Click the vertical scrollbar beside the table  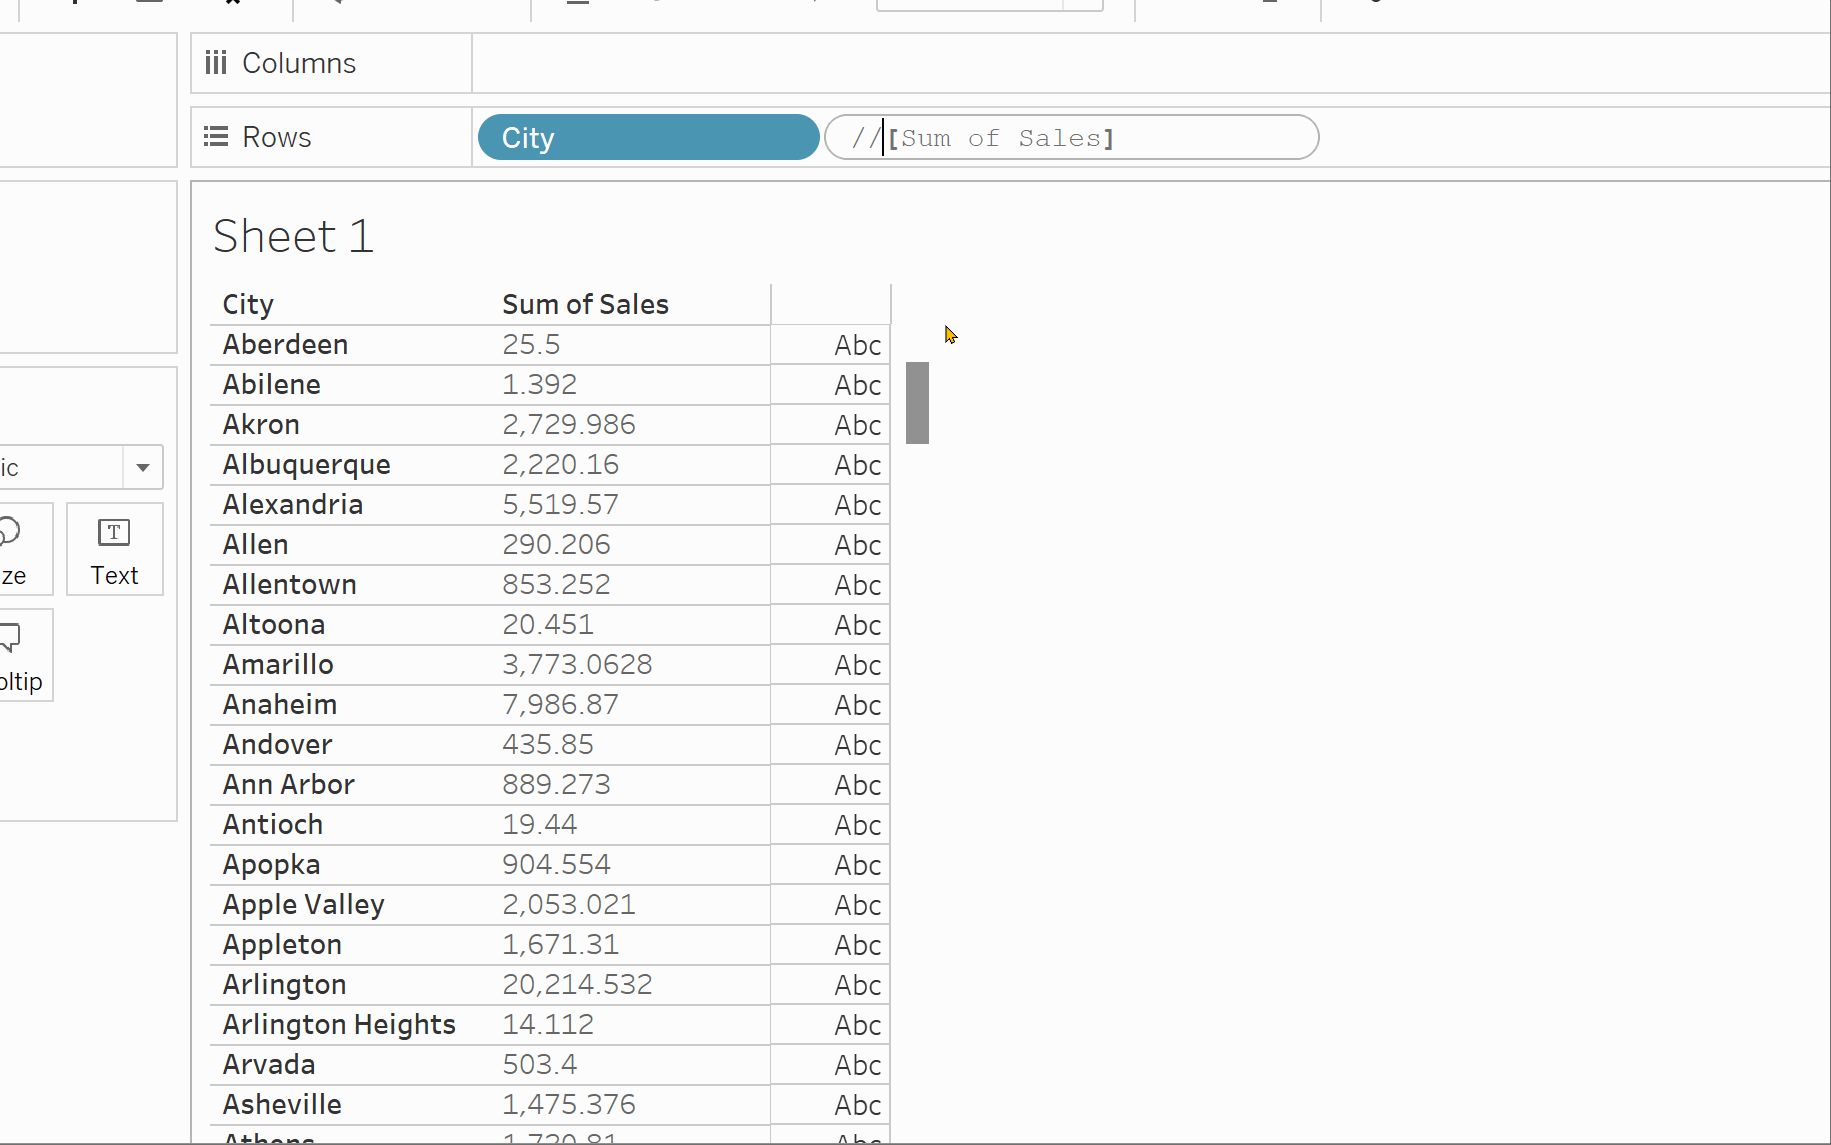click(917, 403)
